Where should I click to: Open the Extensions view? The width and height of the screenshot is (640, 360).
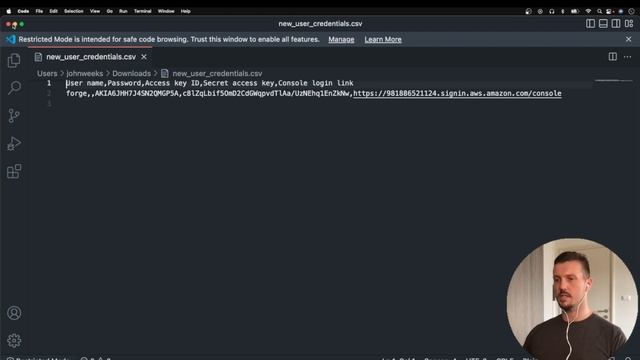(x=14, y=171)
